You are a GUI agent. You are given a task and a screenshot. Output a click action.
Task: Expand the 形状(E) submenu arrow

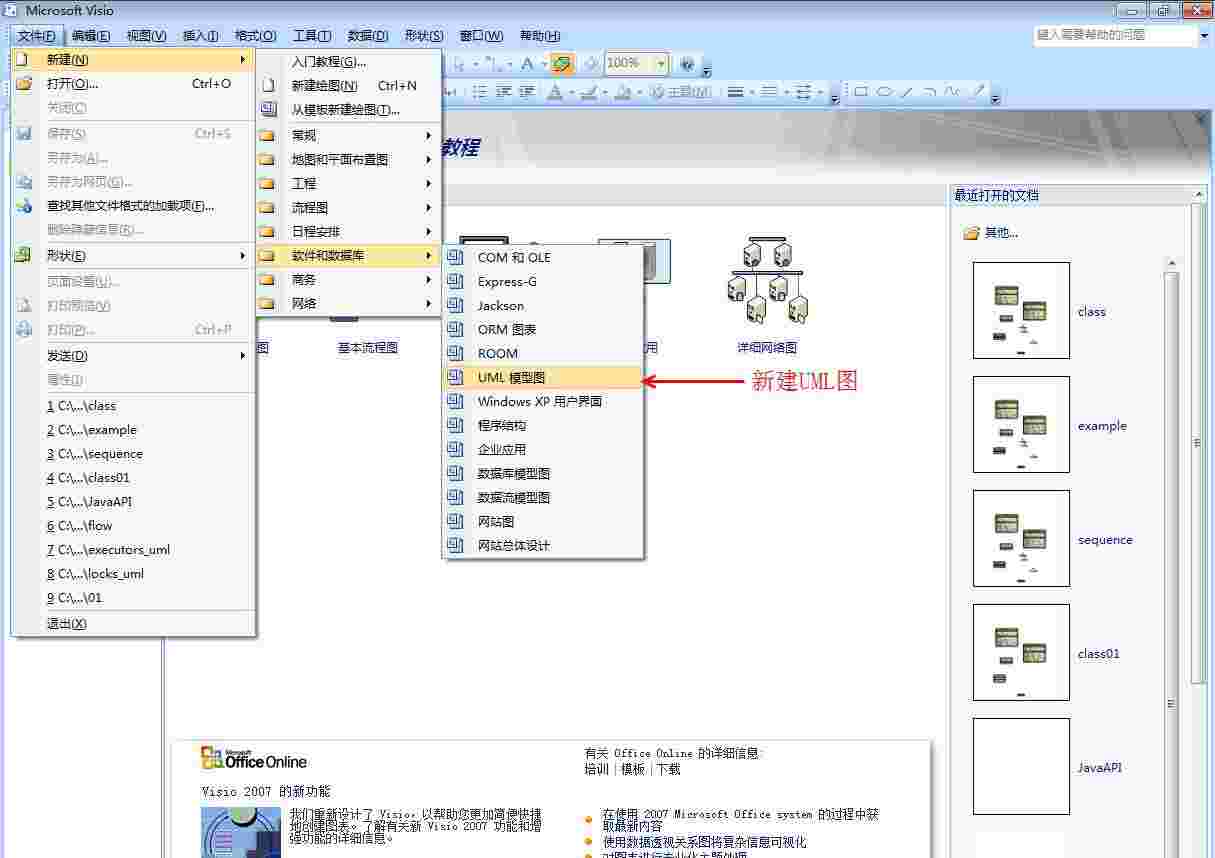pyautogui.click(x=242, y=256)
